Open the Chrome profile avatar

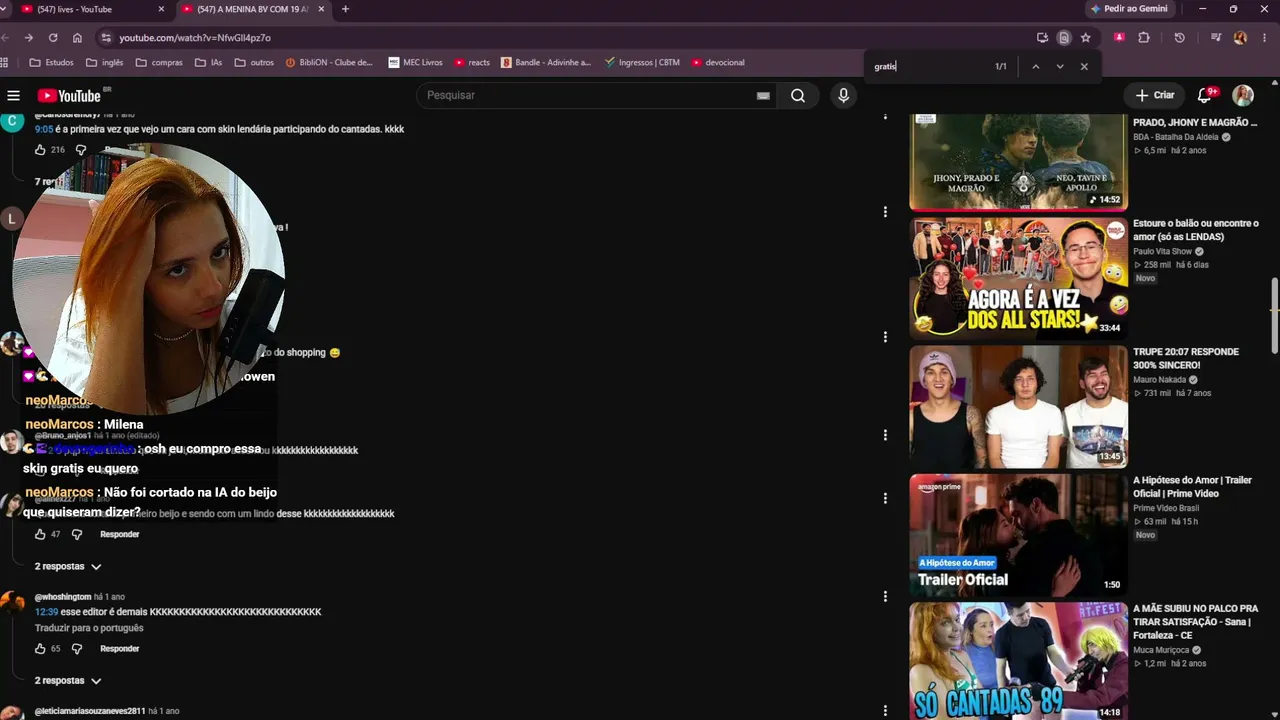point(1240,38)
